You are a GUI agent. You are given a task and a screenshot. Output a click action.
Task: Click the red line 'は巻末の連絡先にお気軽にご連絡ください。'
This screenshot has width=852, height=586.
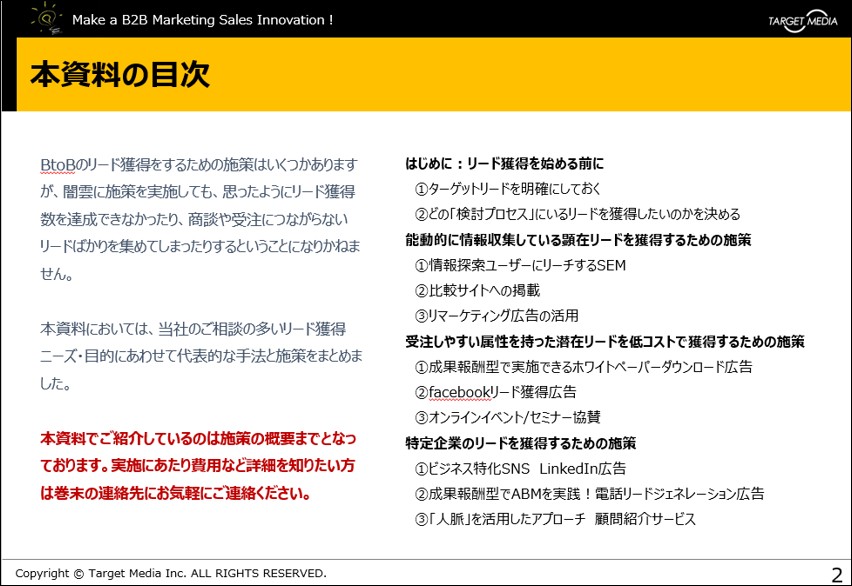176,493
